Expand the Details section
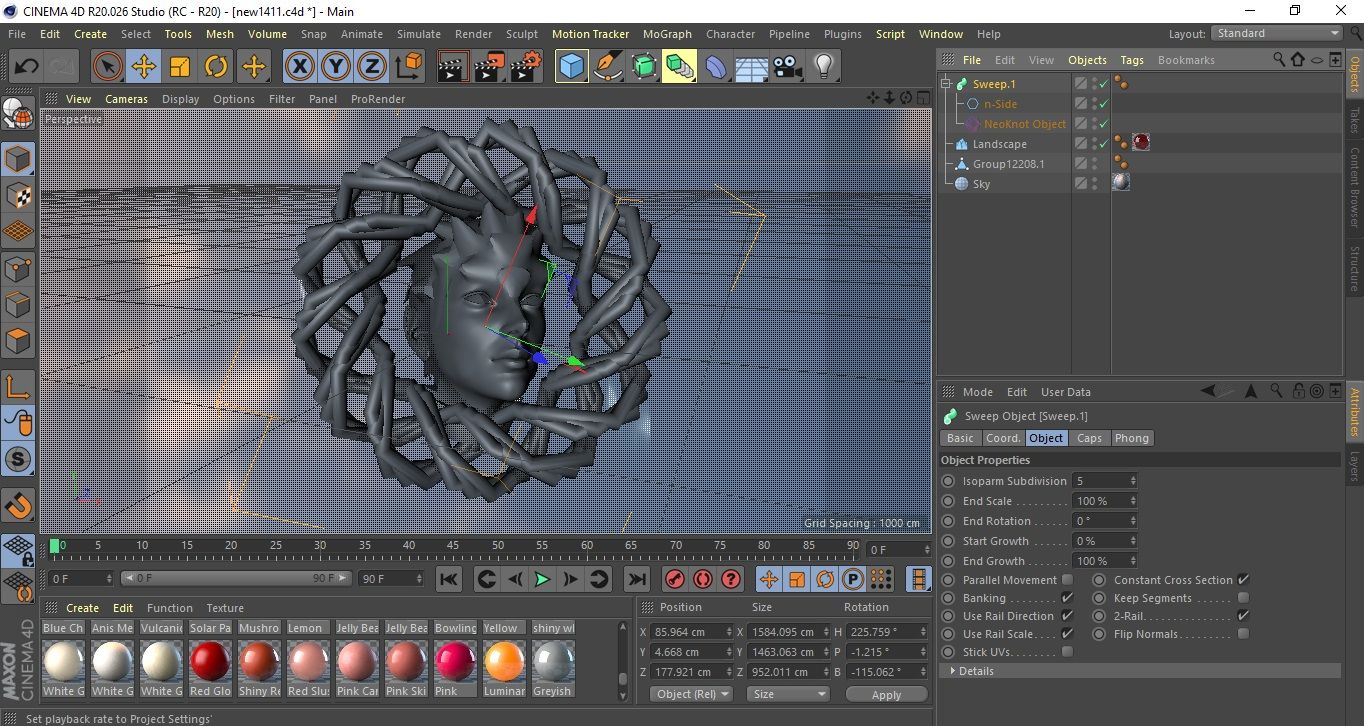 pos(976,671)
